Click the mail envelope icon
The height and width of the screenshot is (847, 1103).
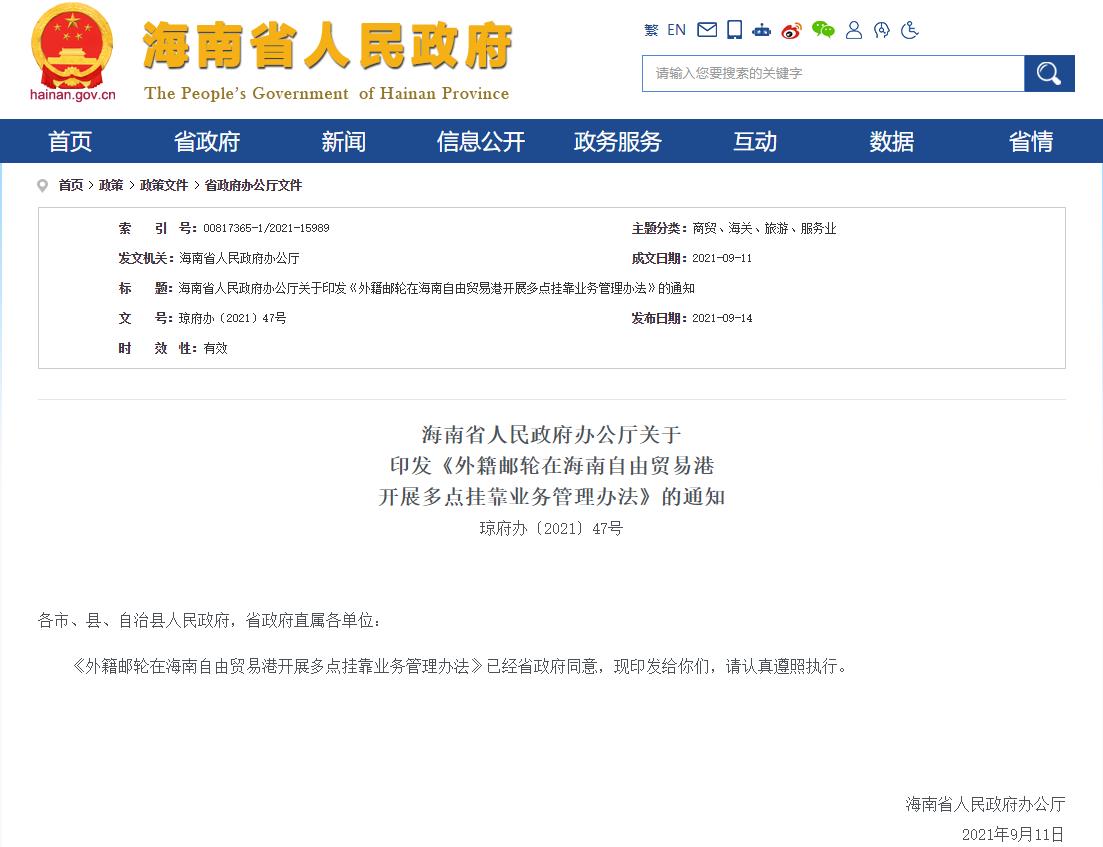click(x=707, y=30)
